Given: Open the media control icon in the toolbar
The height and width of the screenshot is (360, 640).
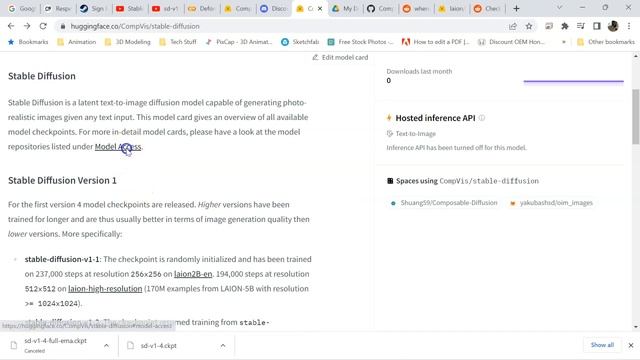Looking at the screenshot, I should pos(581,26).
